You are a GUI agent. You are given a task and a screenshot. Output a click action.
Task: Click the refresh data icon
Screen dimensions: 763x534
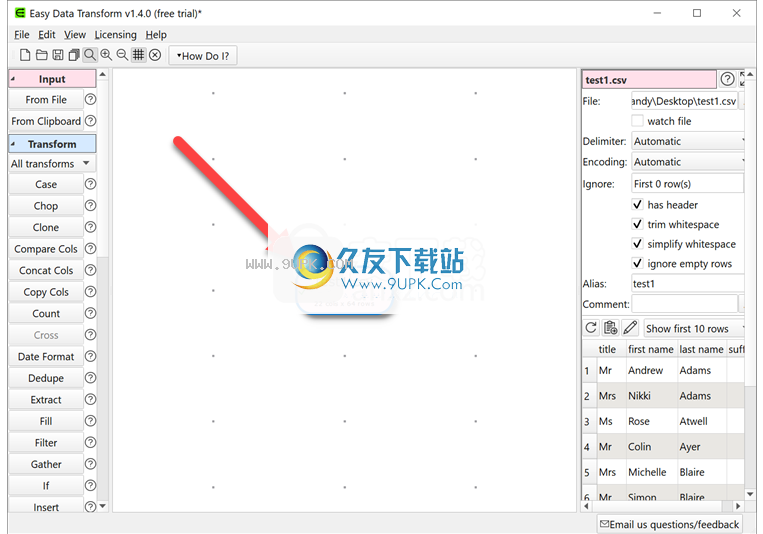(x=591, y=328)
